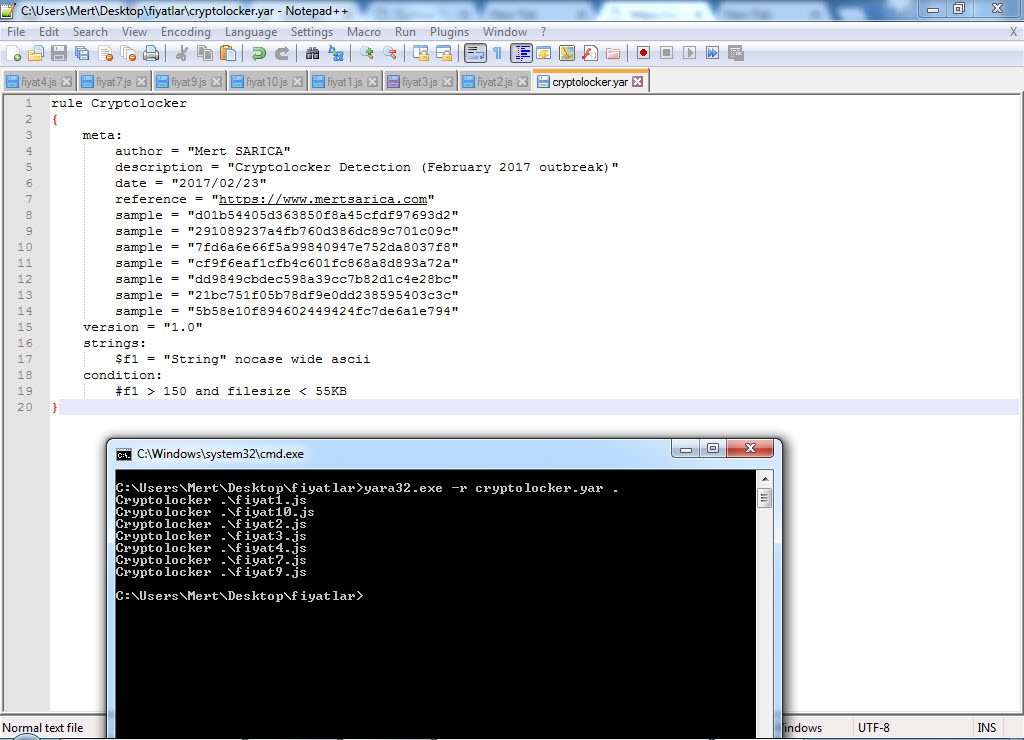Click line number 17 in the margin
This screenshot has height=740, width=1024.
(25, 359)
